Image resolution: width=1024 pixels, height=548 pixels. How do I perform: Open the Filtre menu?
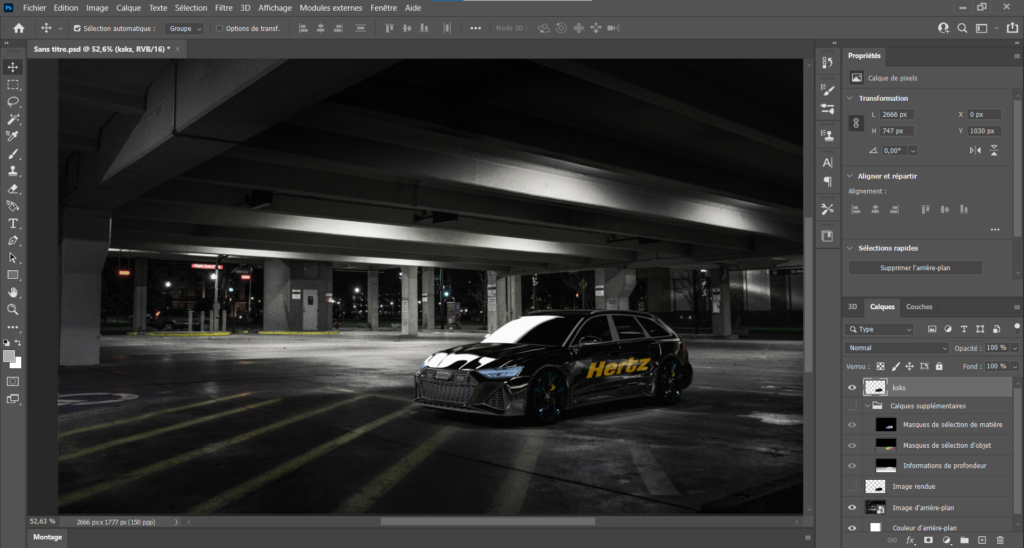(223, 8)
